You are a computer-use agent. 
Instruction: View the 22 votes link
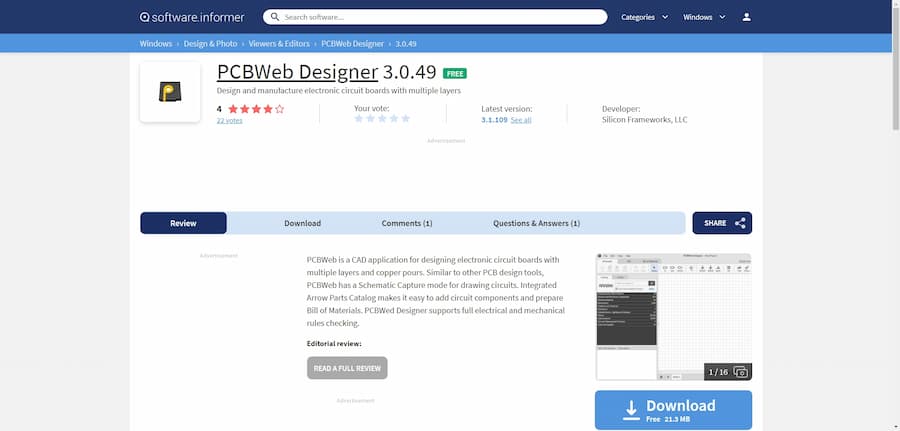230,121
